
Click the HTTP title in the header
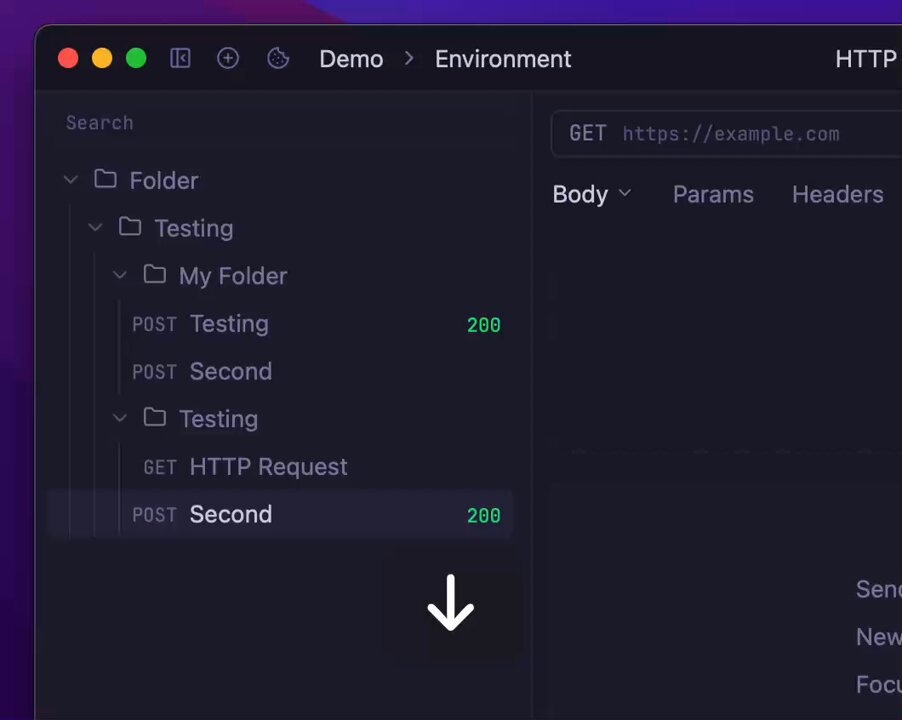coord(866,59)
